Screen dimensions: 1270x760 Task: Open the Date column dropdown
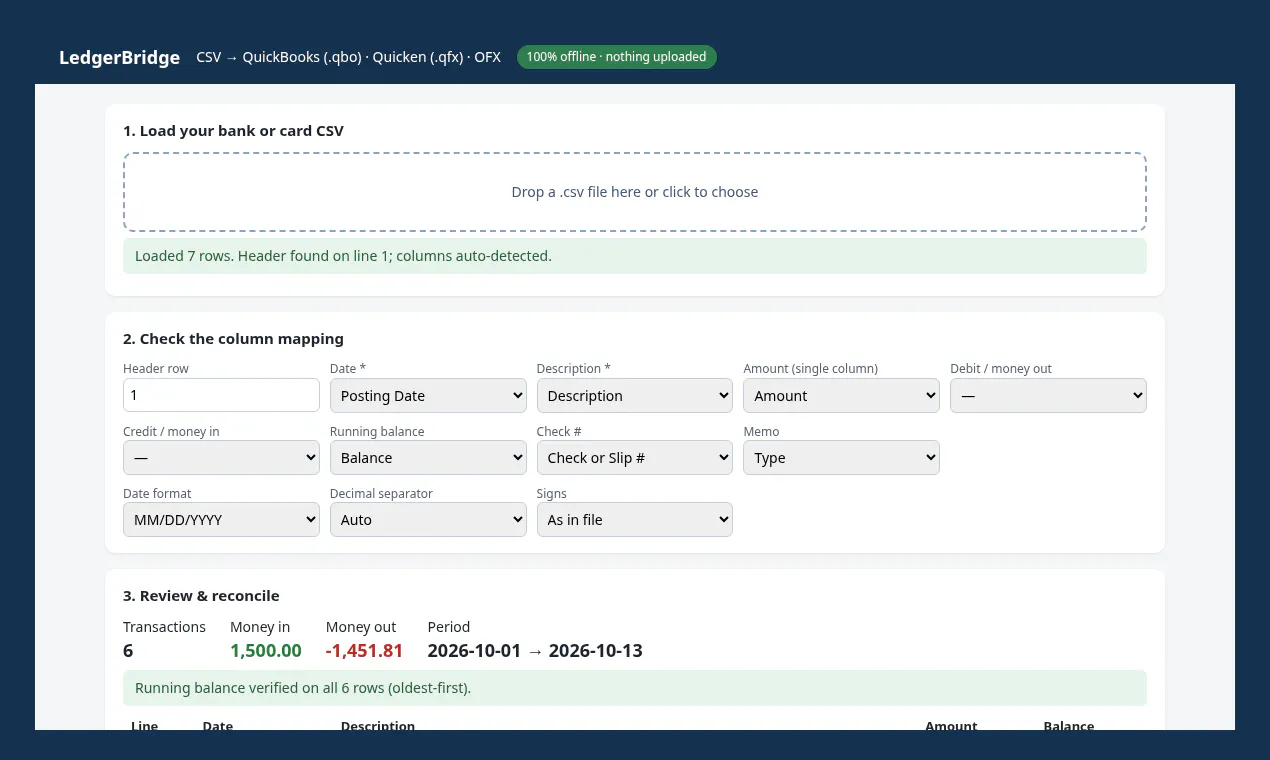coord(428,395)
